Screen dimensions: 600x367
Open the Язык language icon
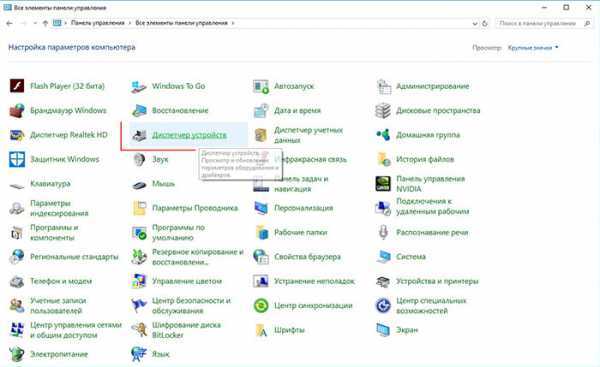click(139, 354)
